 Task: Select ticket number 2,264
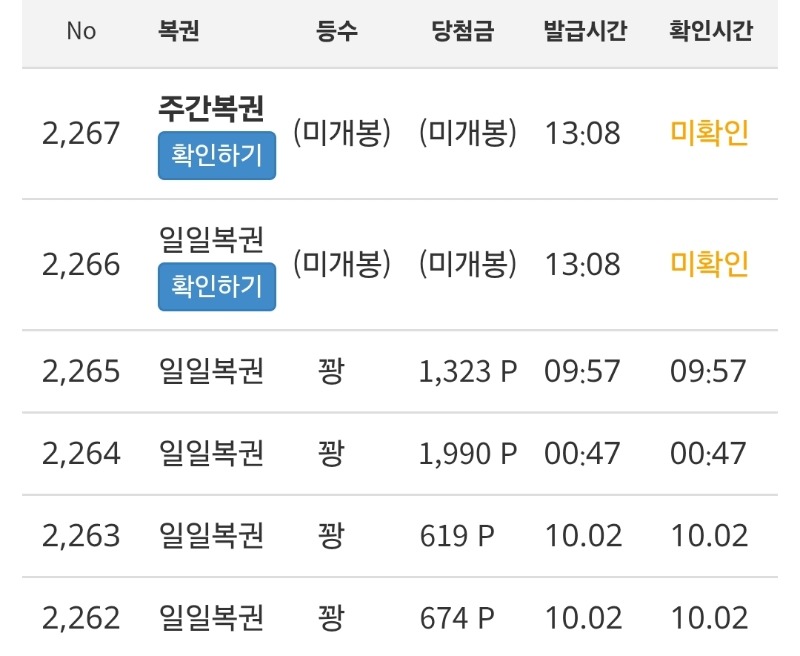point(81,453)
